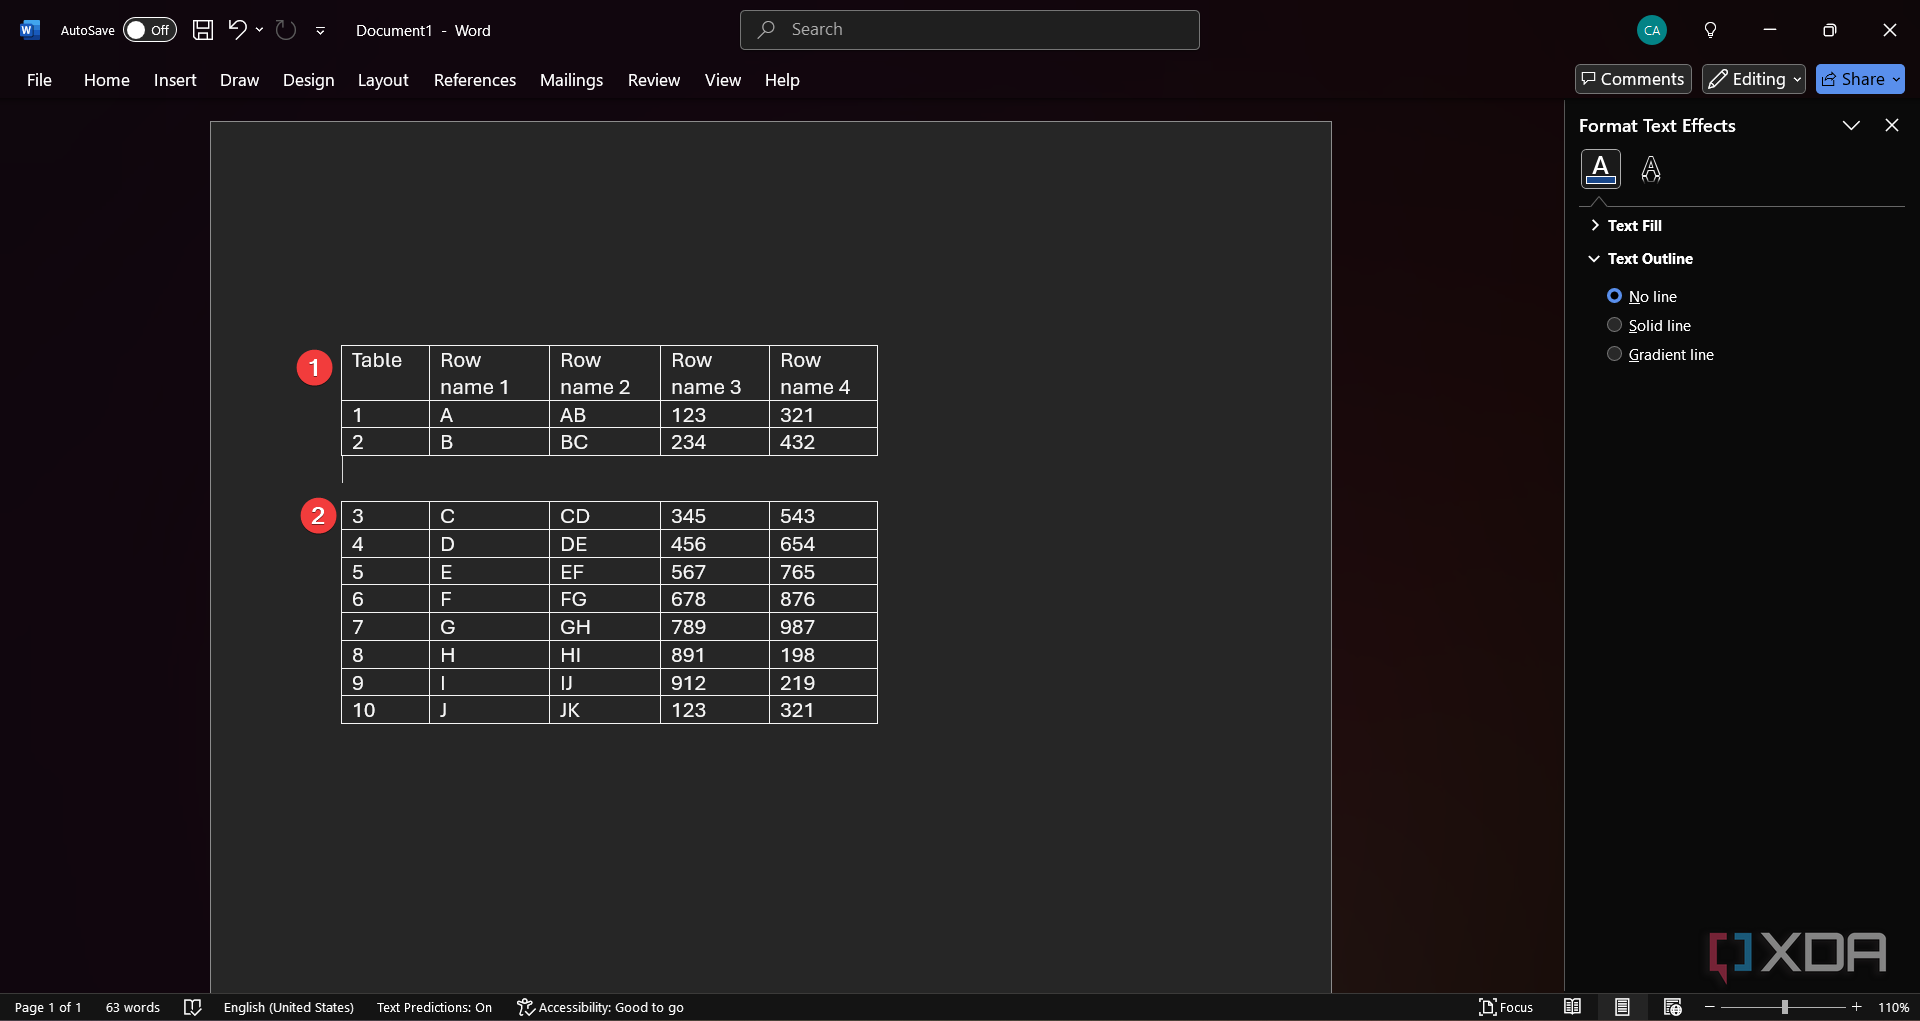Click the Comments button
Screen dimensions: 1920x1021
1633,79
